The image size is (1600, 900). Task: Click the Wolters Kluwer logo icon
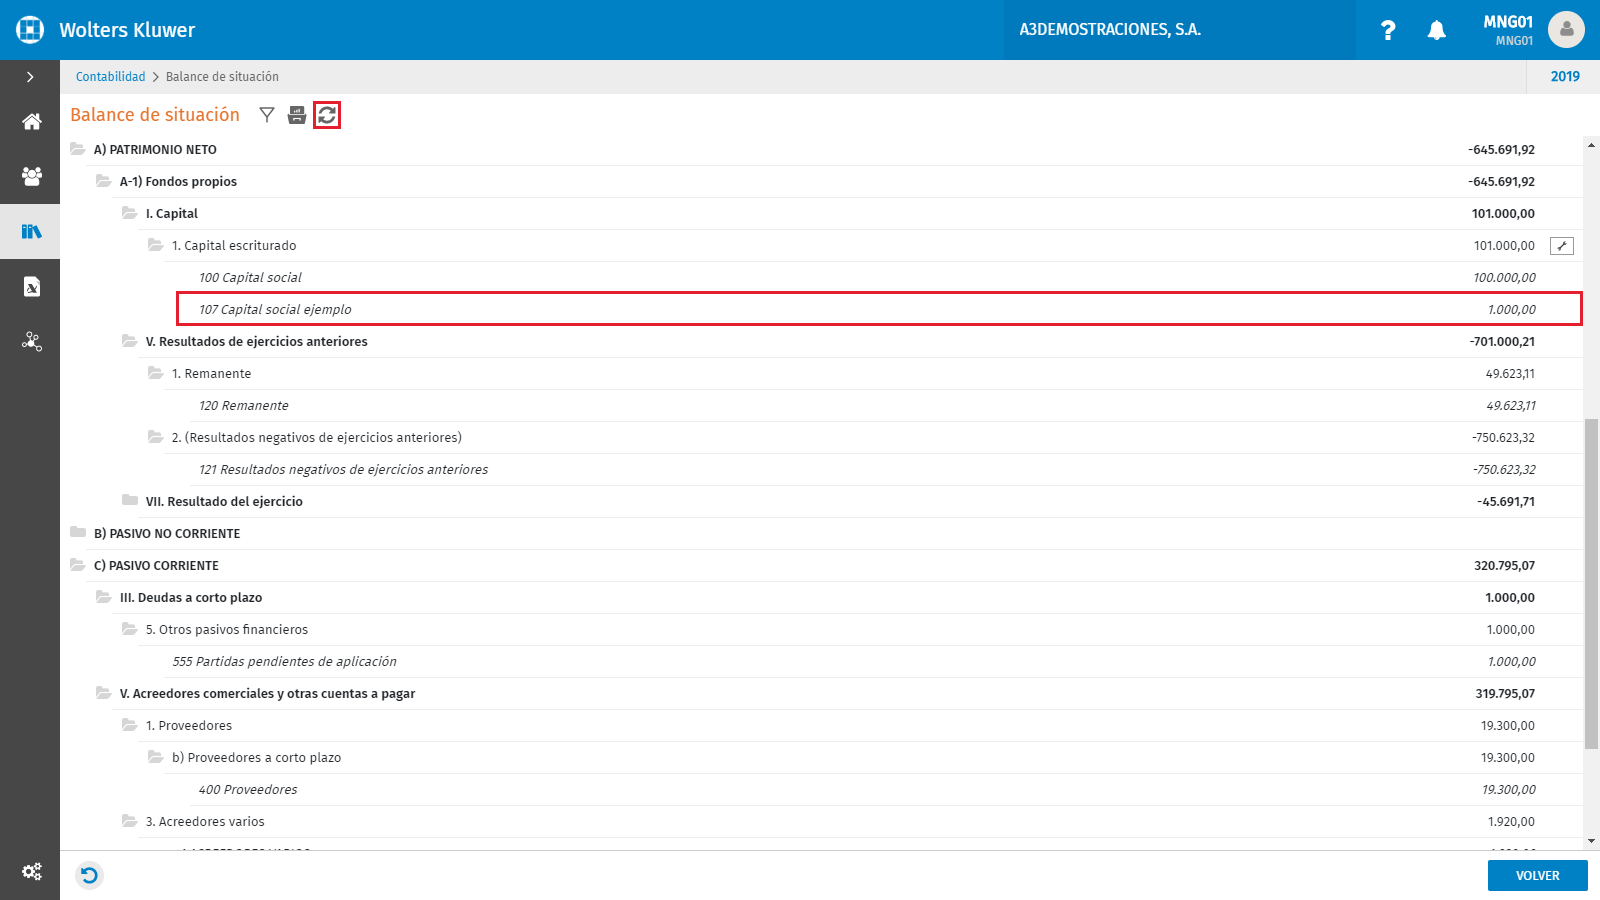[30, 30]
